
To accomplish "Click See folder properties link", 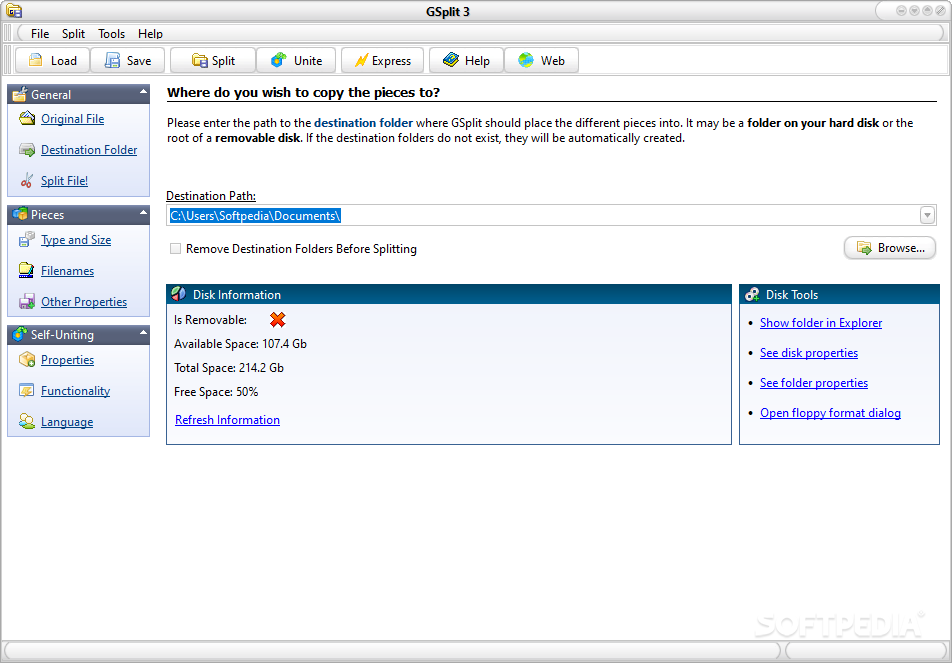I will pos(814,382).
